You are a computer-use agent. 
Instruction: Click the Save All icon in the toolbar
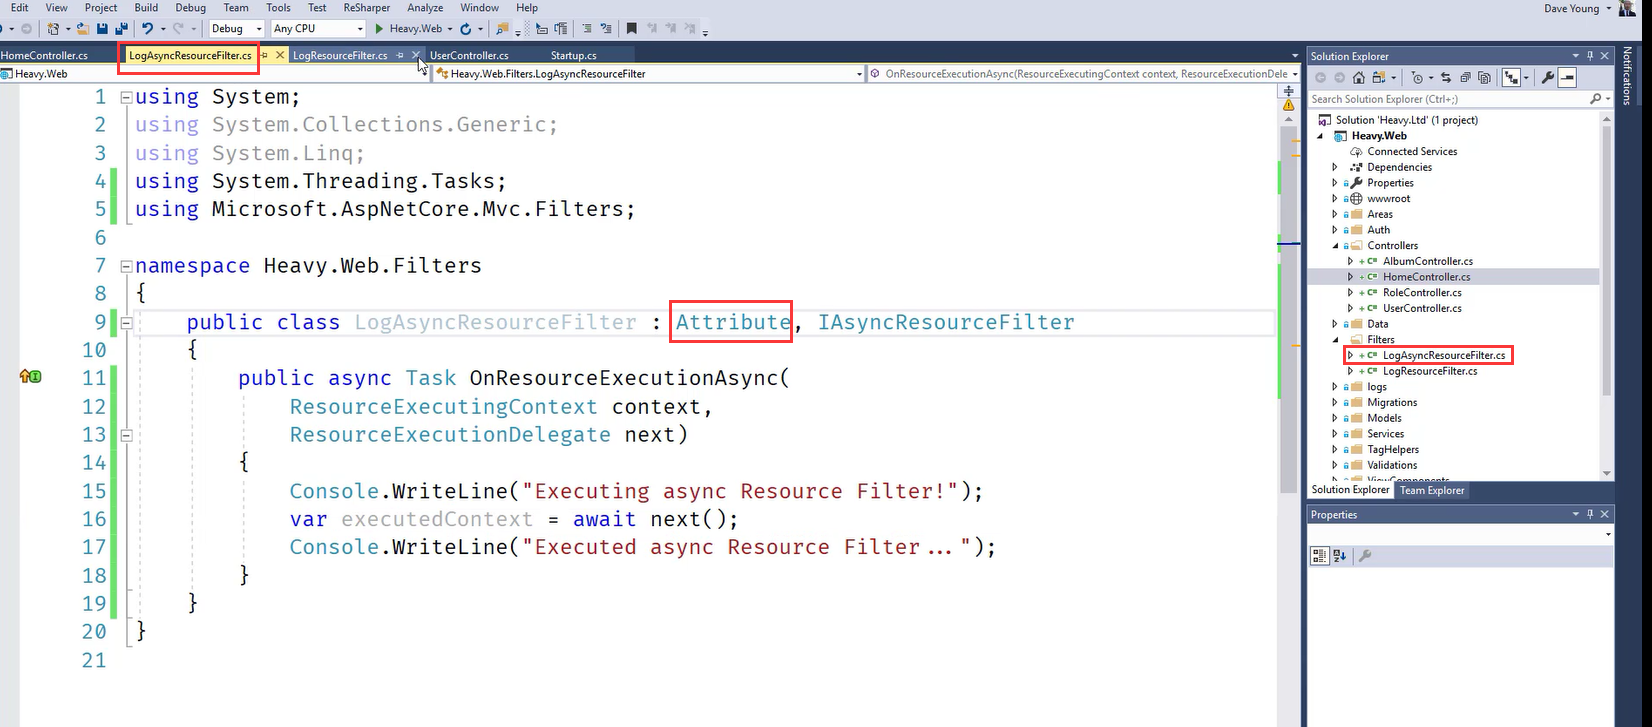[x=121, y=29]
